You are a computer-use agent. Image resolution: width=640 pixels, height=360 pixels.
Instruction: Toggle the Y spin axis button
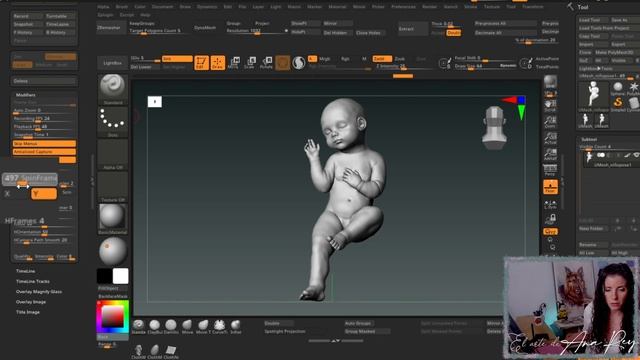[44, 193]
